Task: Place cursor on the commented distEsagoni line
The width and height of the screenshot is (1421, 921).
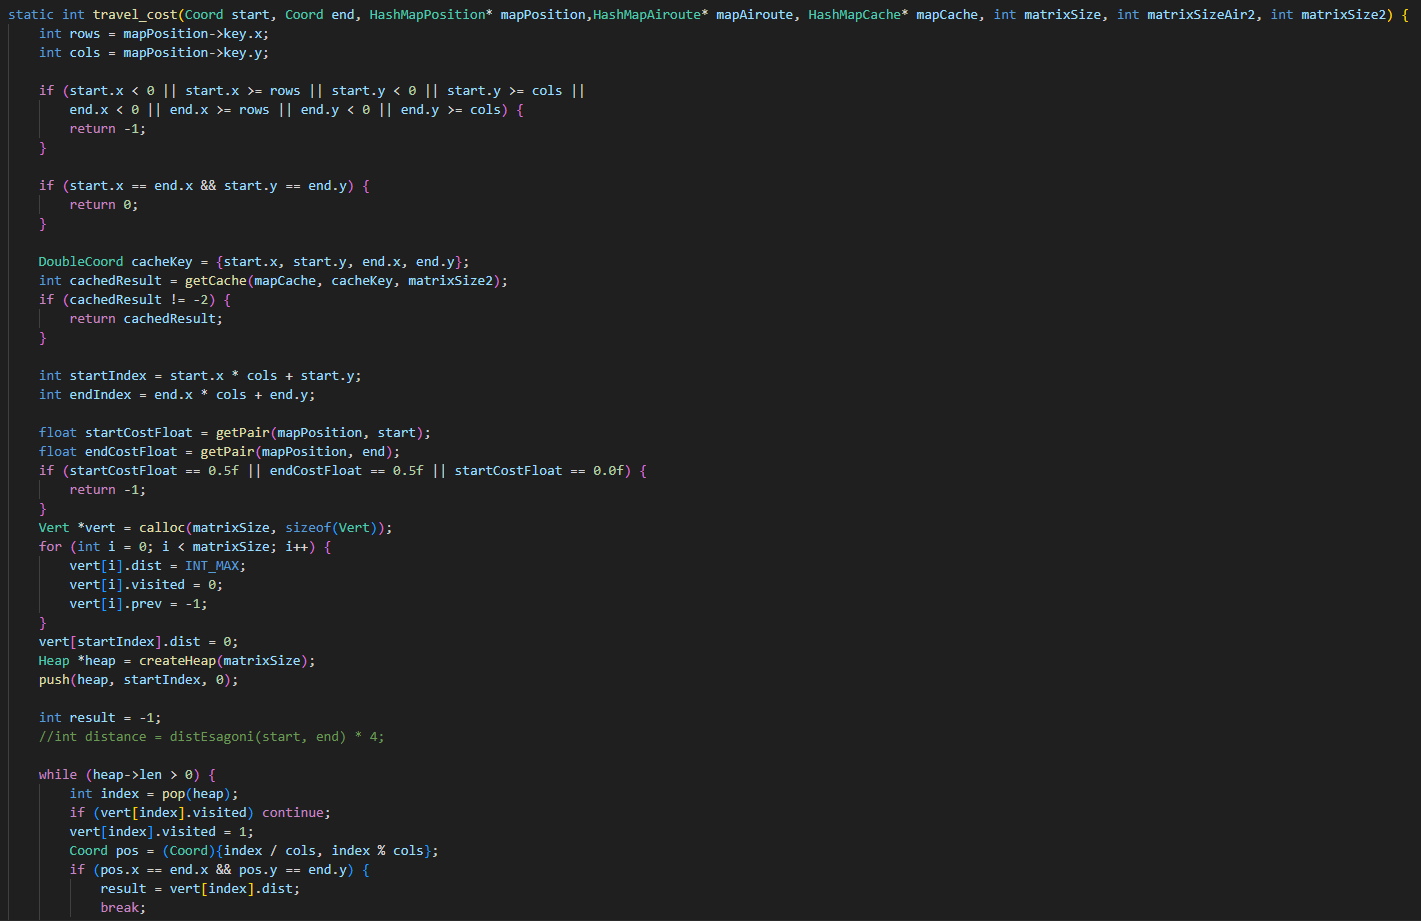Action: pyautogui.click(x=211, y=737)
